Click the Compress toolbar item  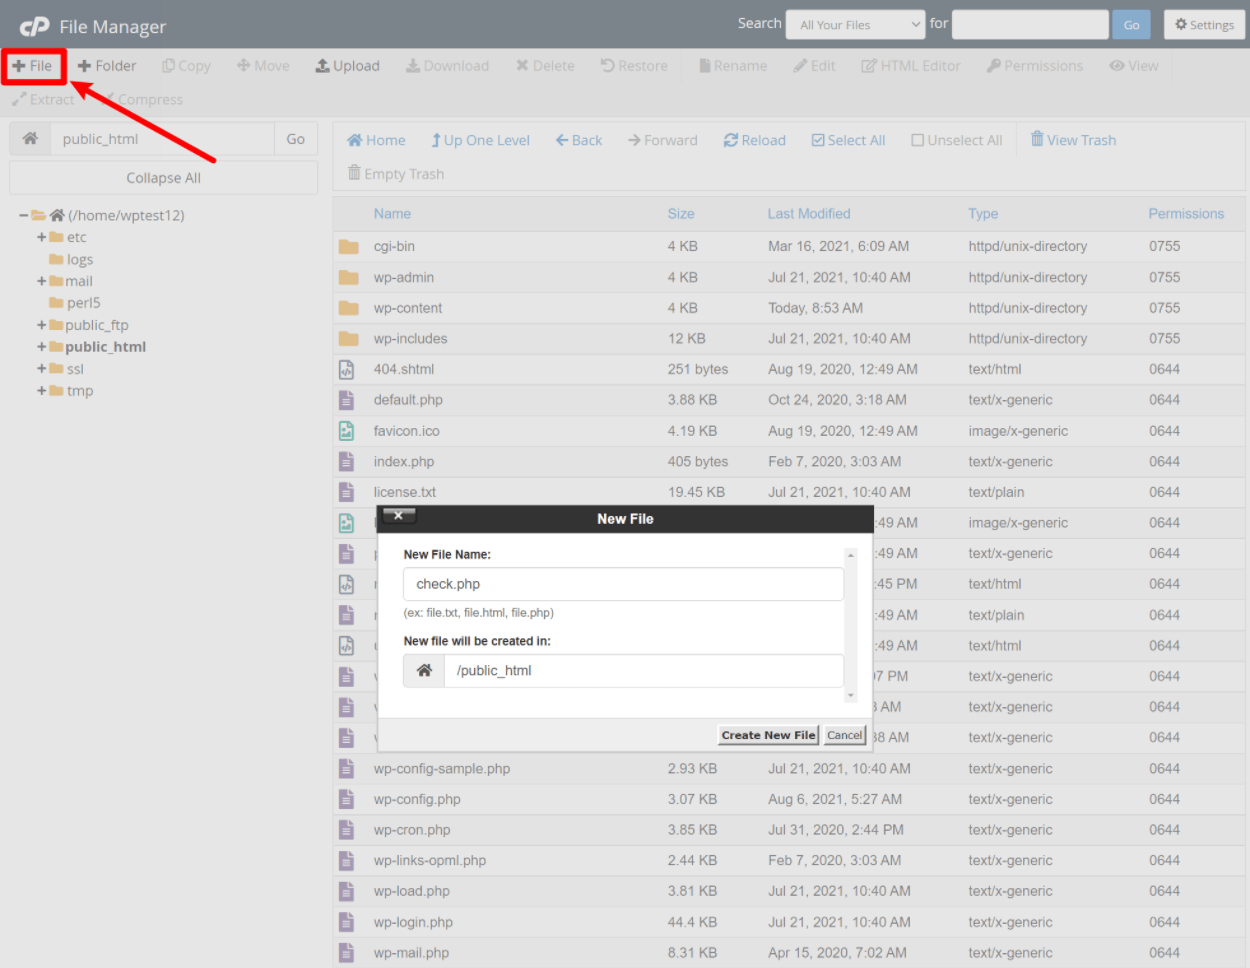pos(143,100)
